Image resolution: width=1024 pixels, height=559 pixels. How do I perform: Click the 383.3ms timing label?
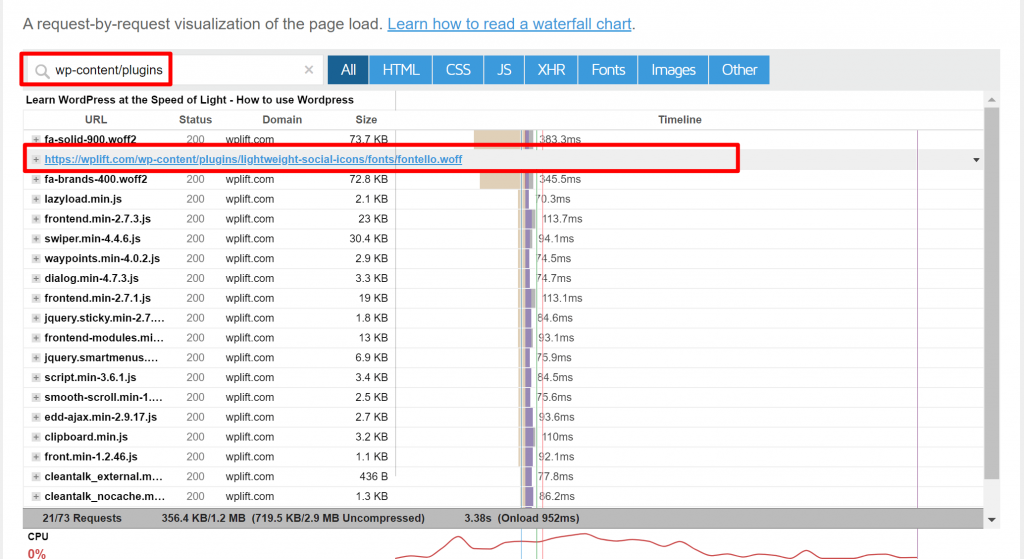[560, 139]
